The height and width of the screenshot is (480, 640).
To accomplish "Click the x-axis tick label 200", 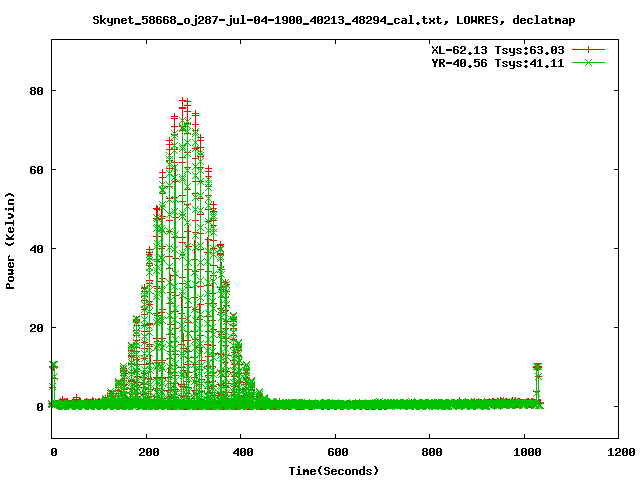I will tap(149, 452).
